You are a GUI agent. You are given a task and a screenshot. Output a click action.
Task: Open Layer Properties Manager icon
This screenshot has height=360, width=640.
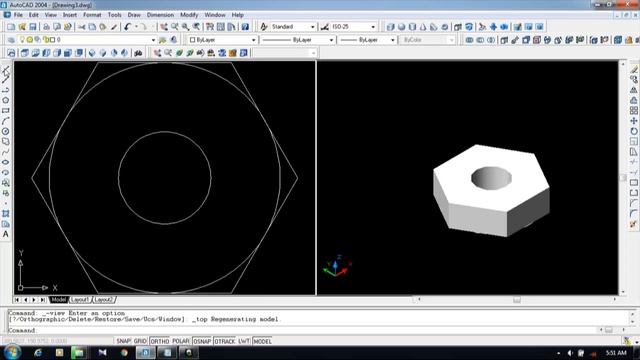tap(11, 40)
